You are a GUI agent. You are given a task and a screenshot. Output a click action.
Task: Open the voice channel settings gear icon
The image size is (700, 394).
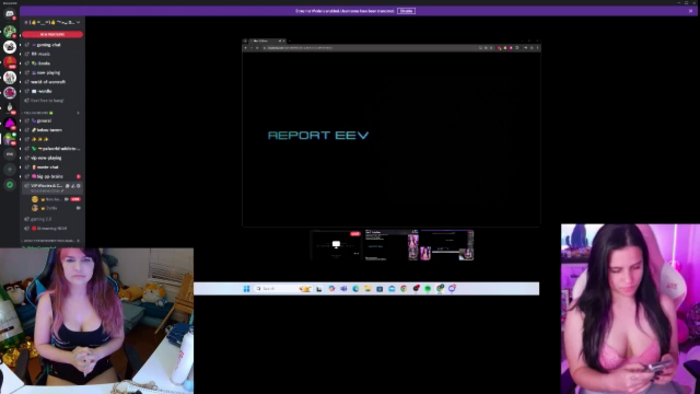click(x=79, y=186)
